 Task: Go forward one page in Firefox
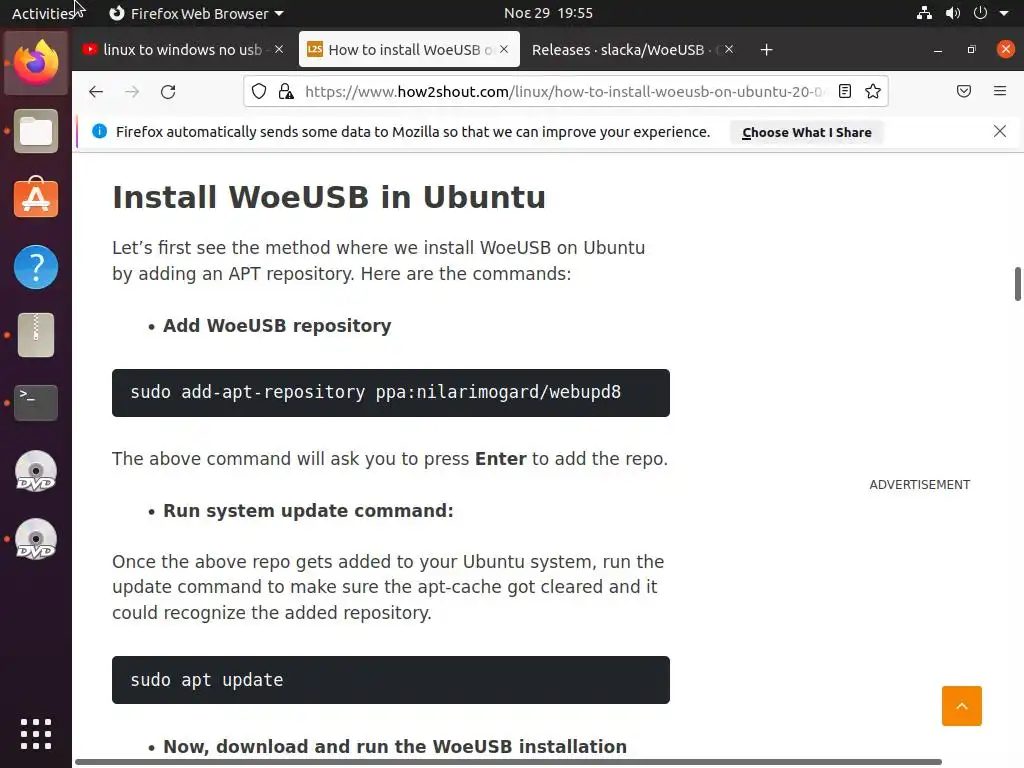pyautogui.click(x=132, y=91)
